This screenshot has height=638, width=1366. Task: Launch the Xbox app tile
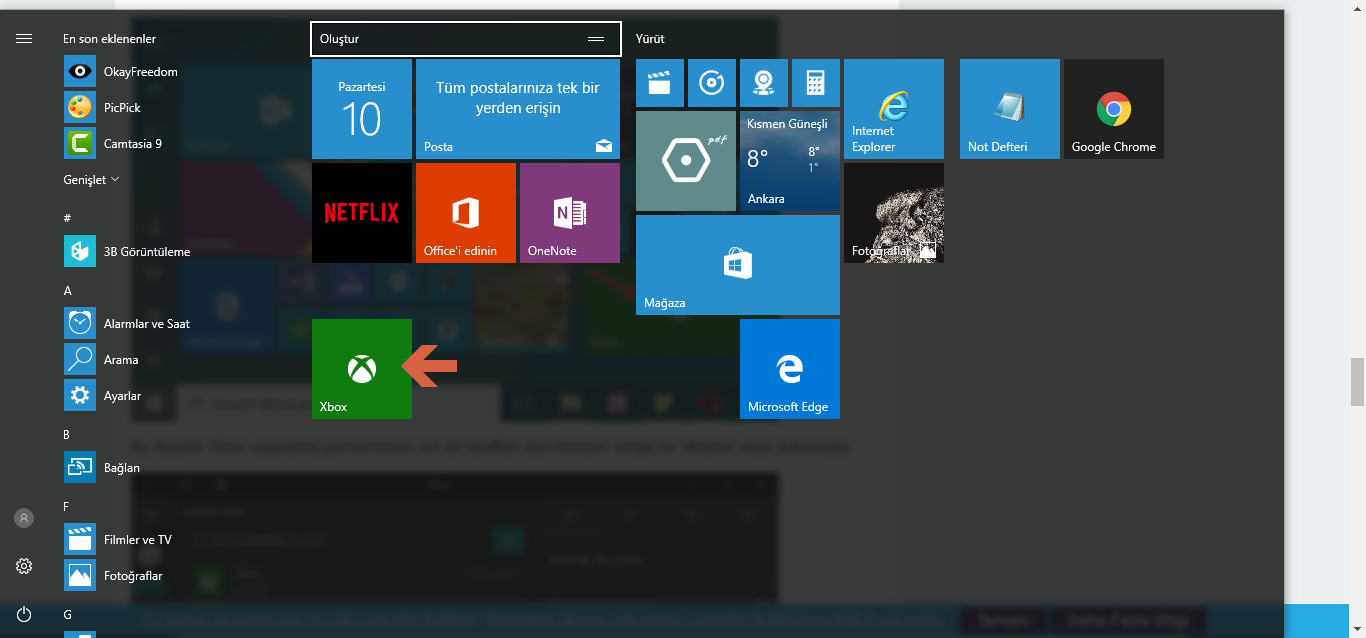361,368
